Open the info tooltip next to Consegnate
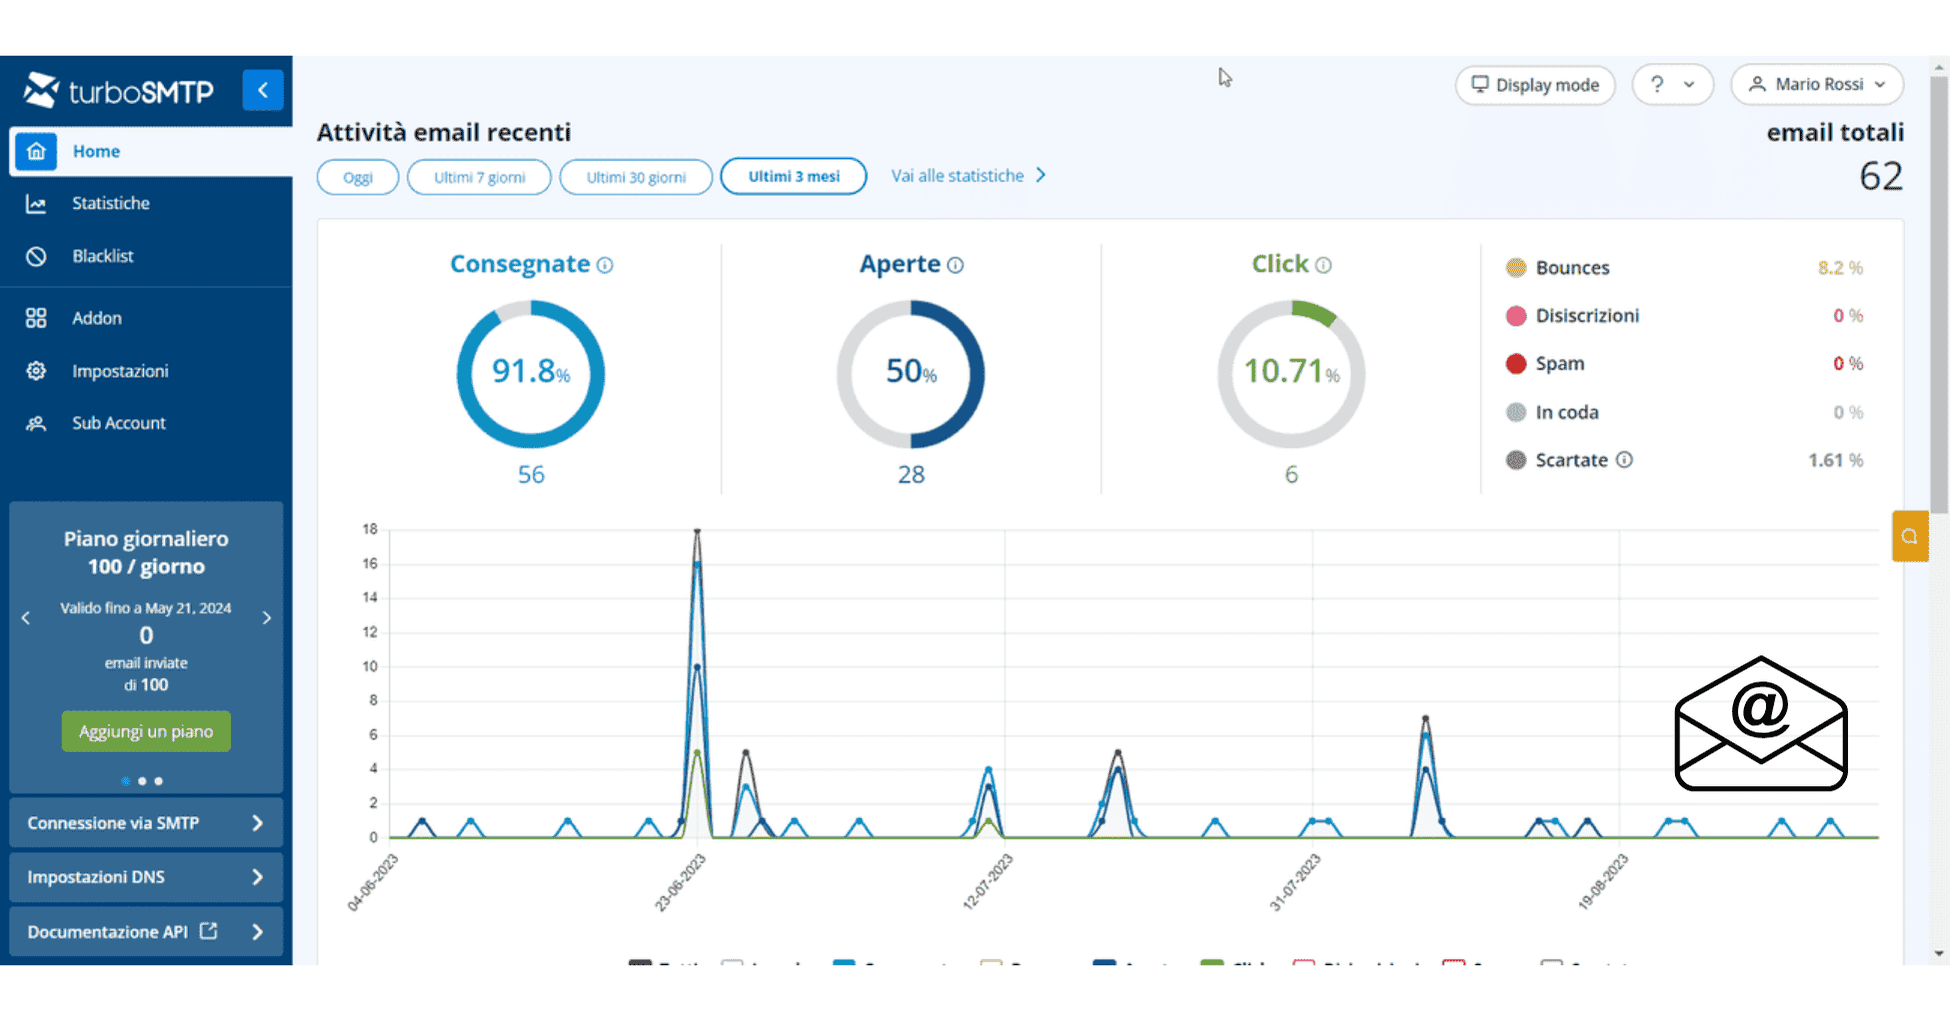This screenshot has height=1020, width=1950. click(x=603, y=265)
